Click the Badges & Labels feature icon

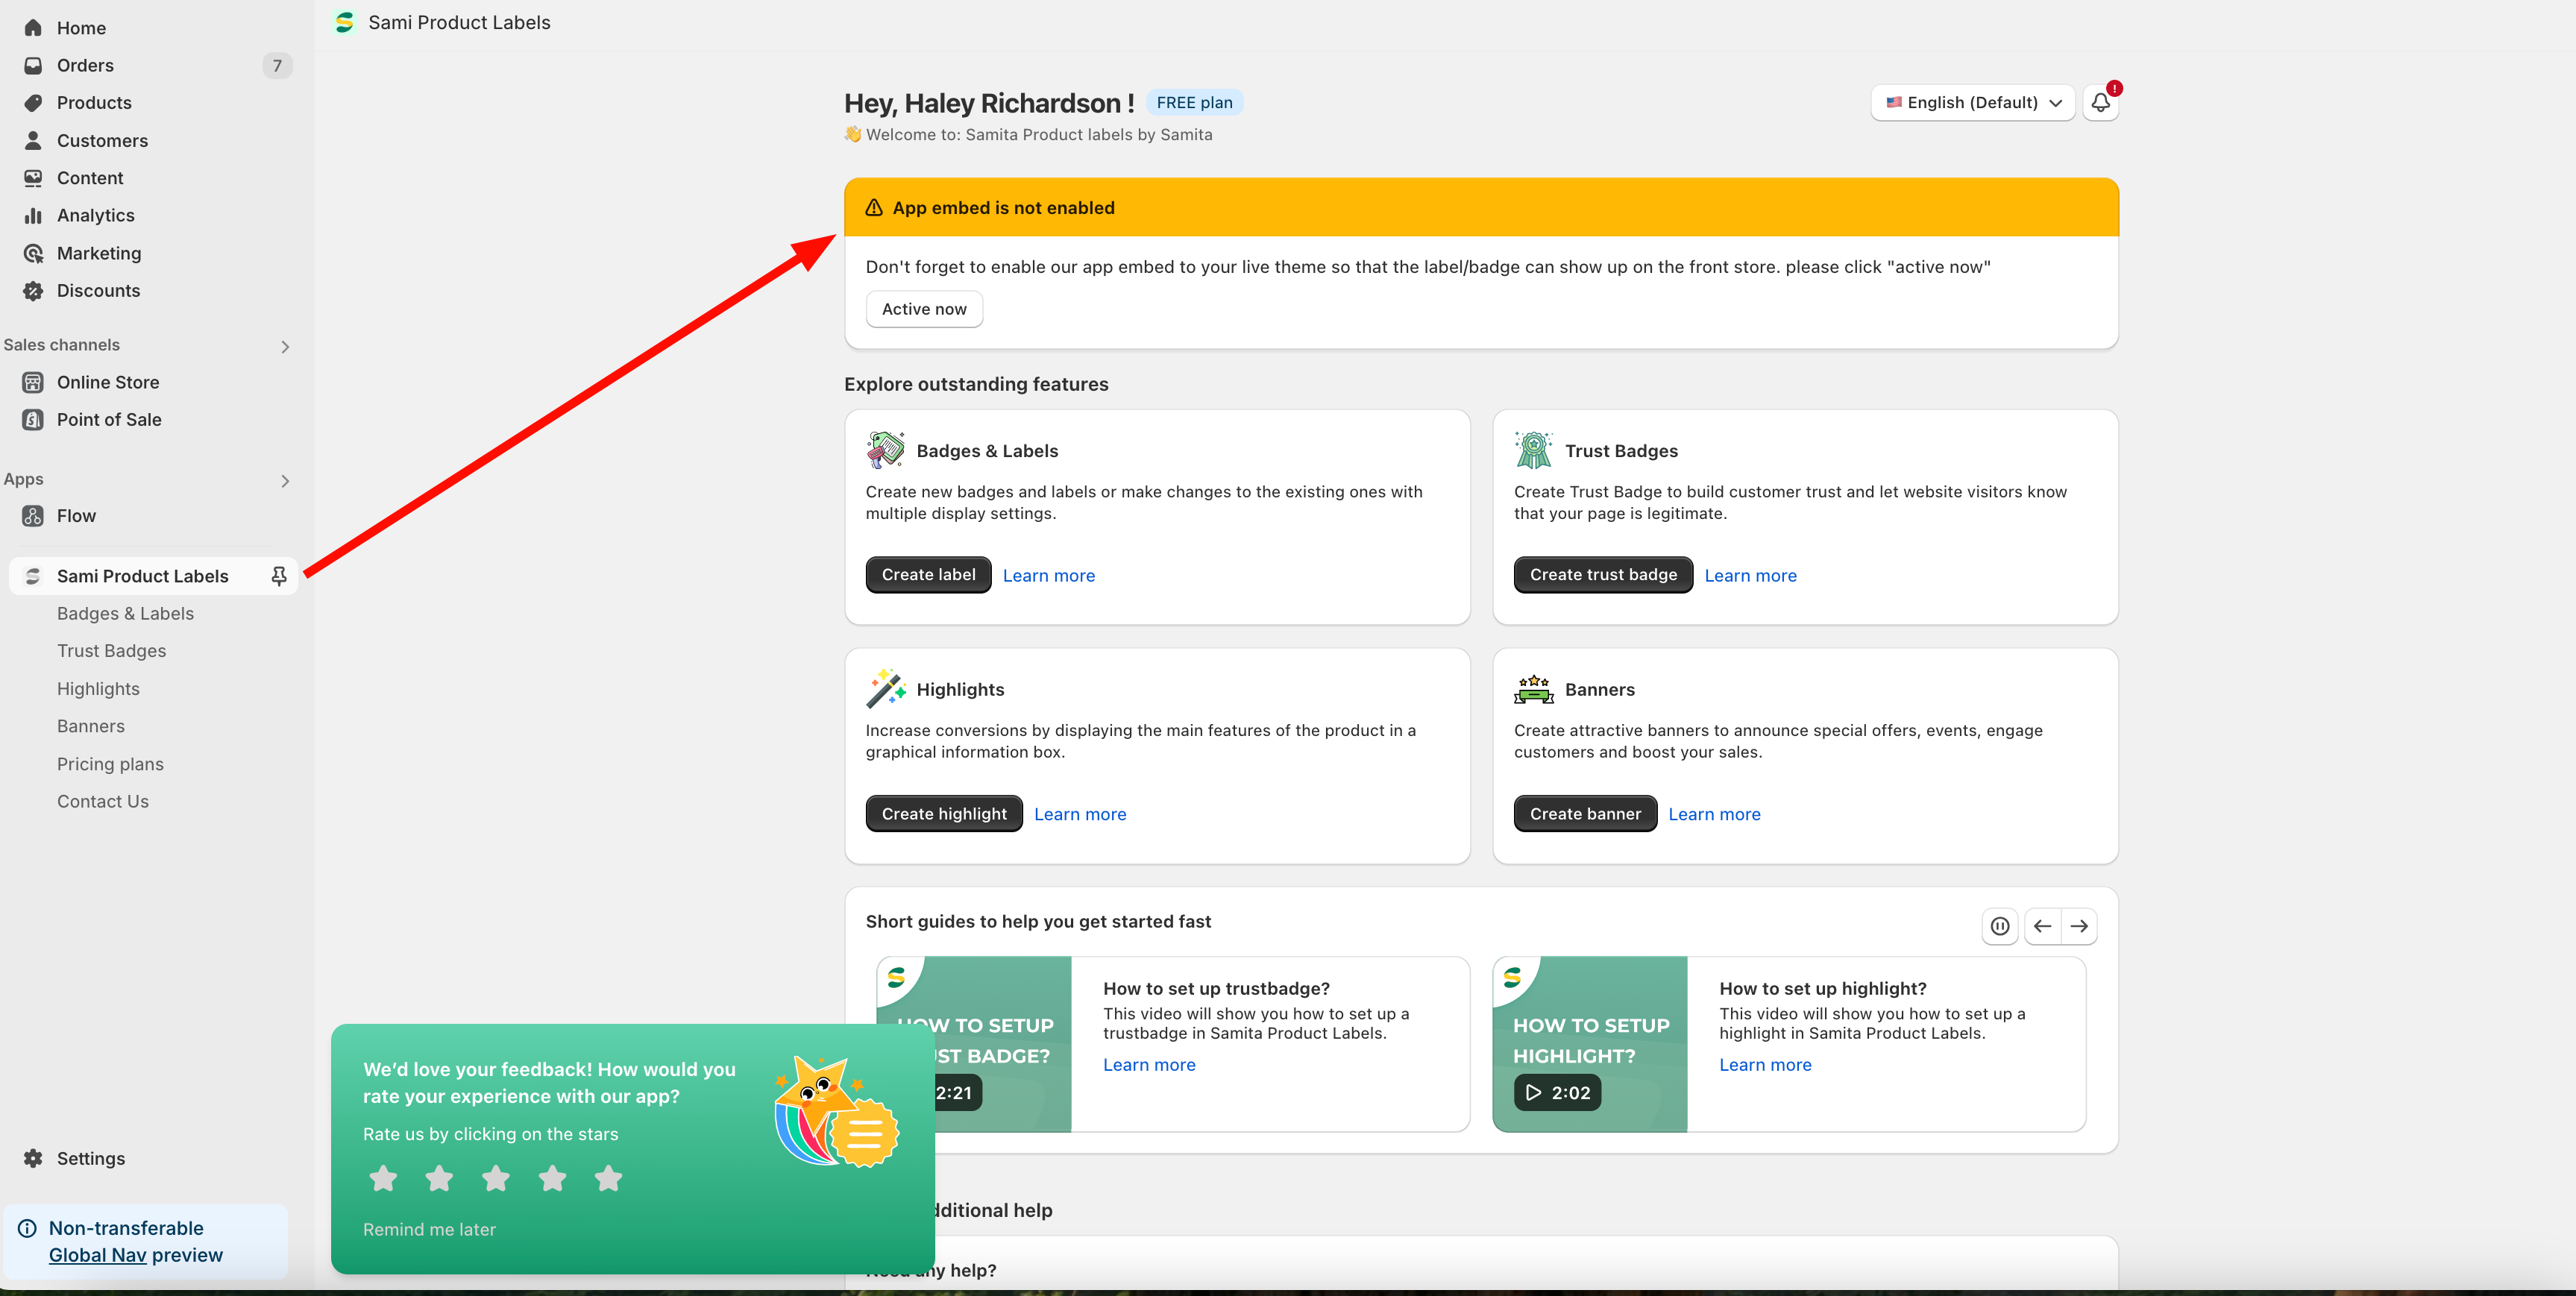point(886,450)
